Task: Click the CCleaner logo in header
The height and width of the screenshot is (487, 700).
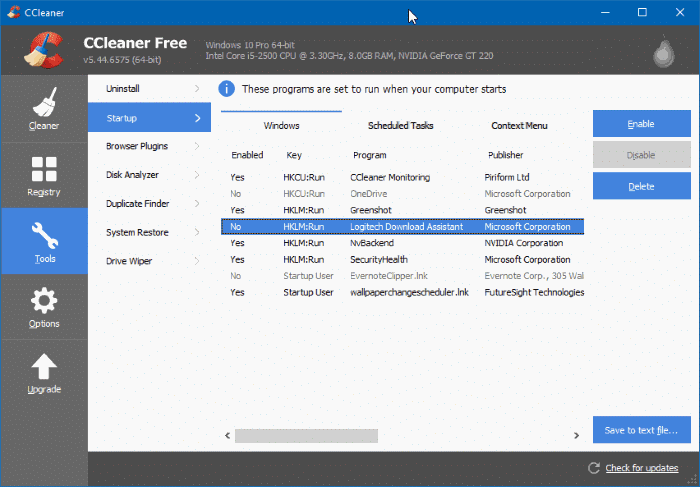Action: coord(43,50)
